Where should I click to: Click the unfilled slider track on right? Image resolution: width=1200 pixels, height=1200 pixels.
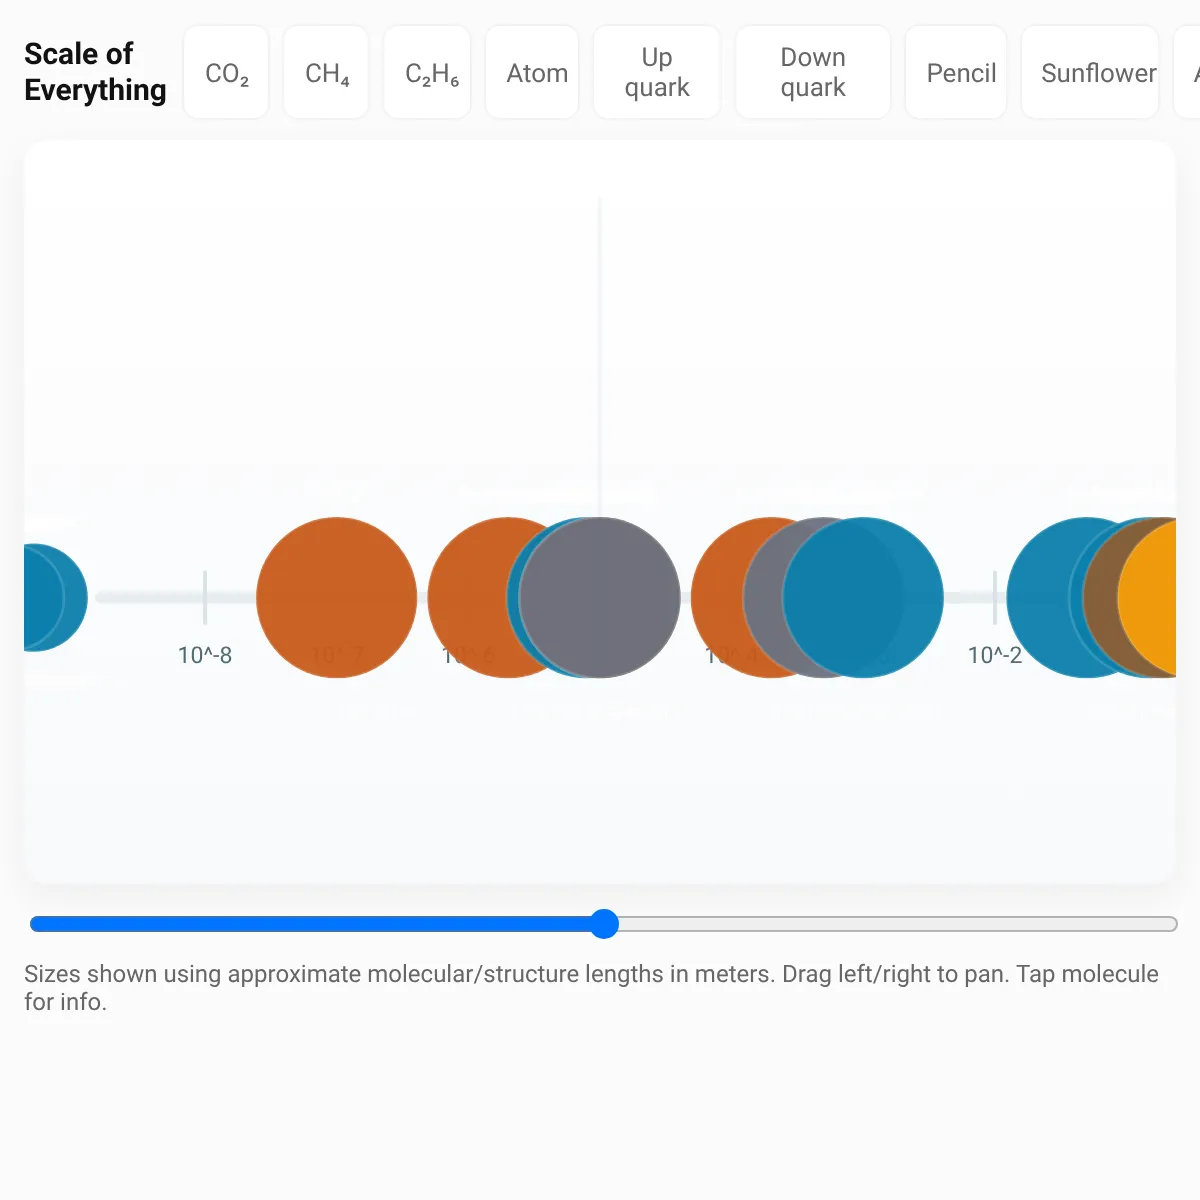[898, 924]
